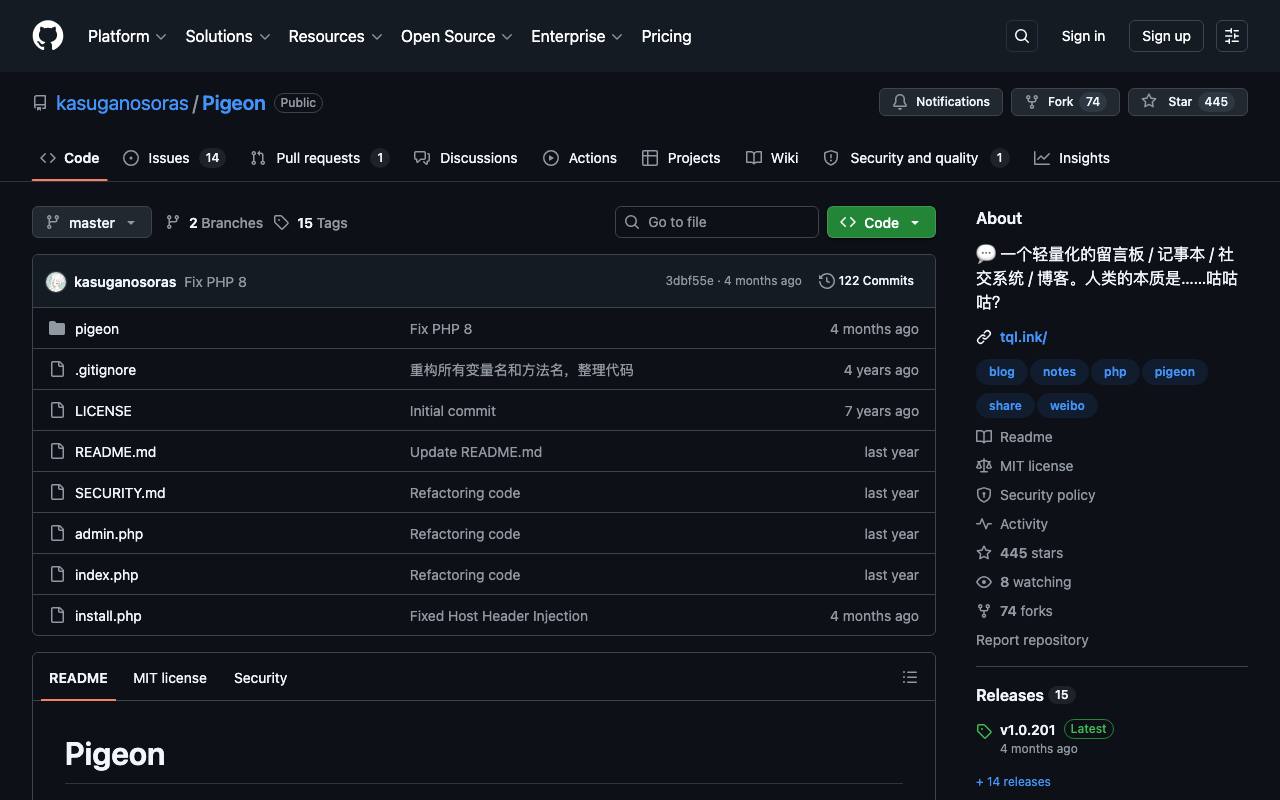This screenshot has width=1280, height=800.
Task: Open the Pricing page
Action: (666, 36)
